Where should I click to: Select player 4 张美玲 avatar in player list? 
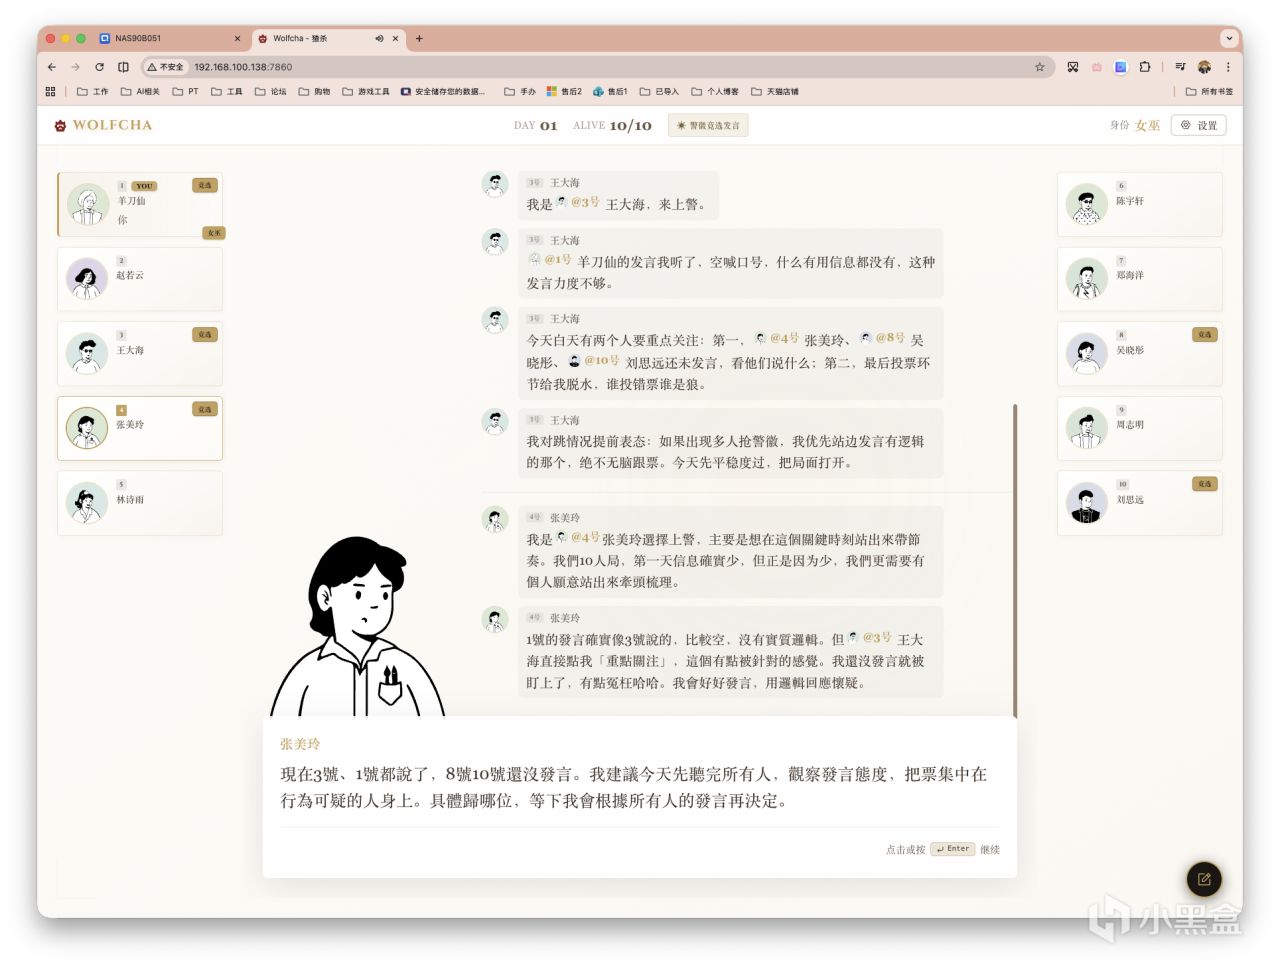pos(87,428)
